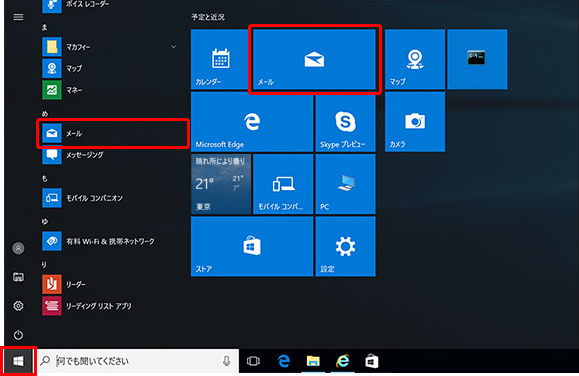
Task: Open Task View on the taskbar
Action: pyautogui.click(x=253, y=361)
